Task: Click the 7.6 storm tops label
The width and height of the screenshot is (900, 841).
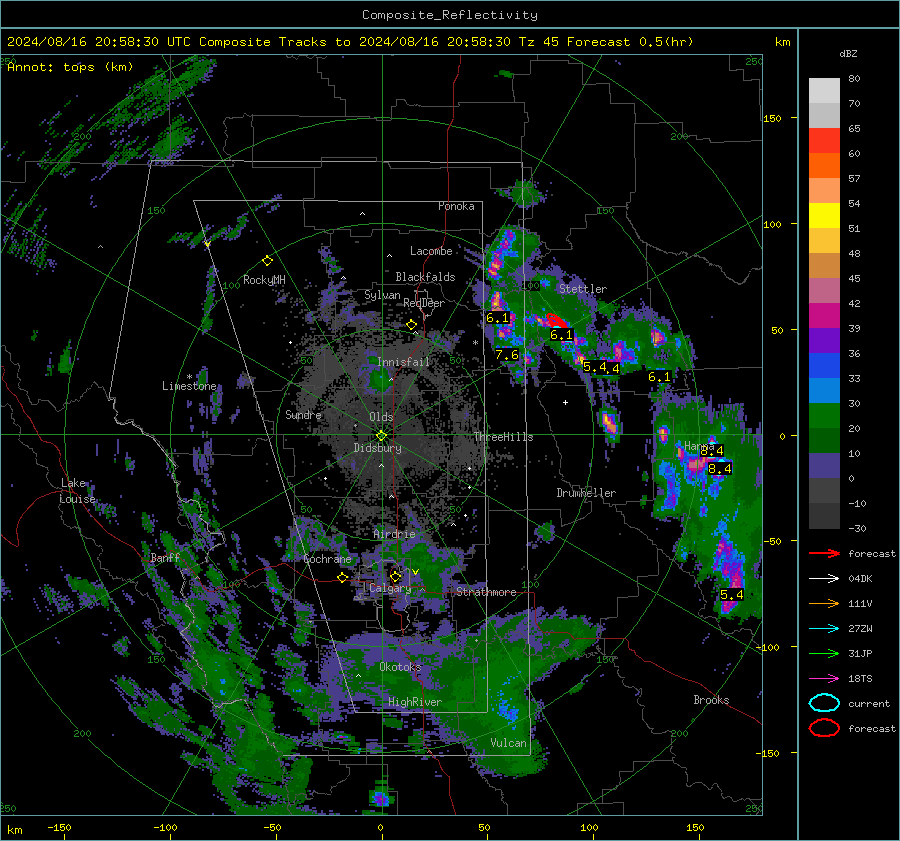Action: click(x=507, y=355)
